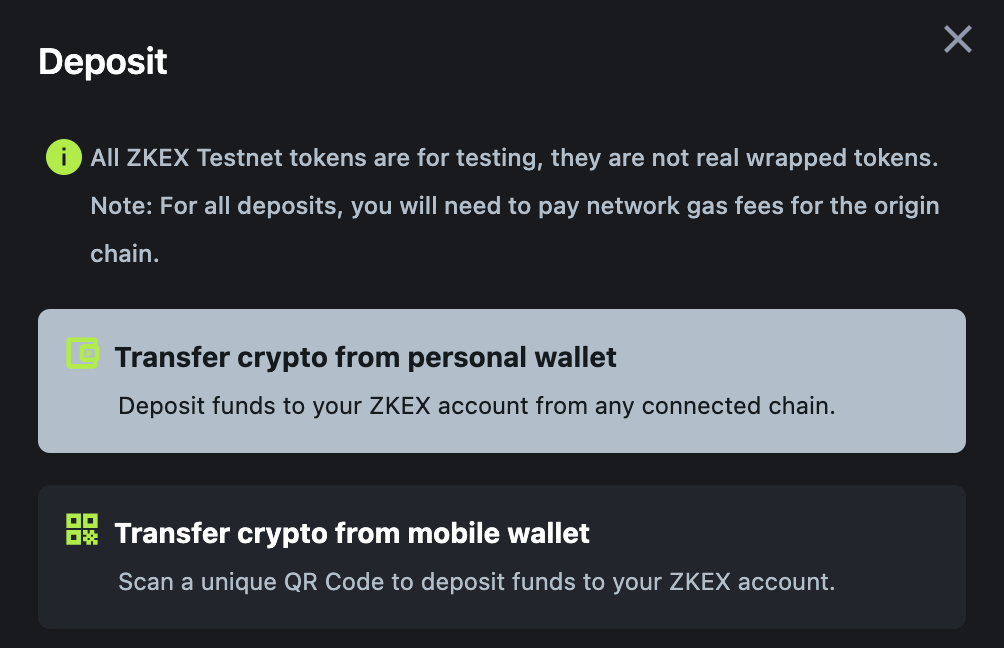This screenshot has height=648, width=1004.
Task: Click the green info icon
Action: (63, 157)
